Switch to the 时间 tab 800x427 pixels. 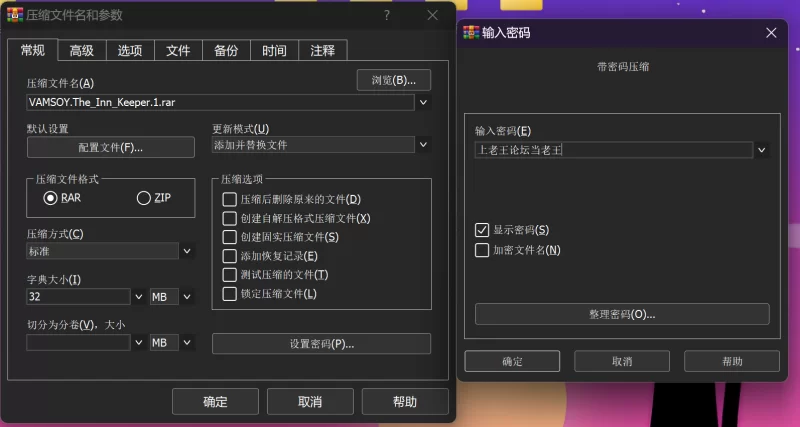274,51
